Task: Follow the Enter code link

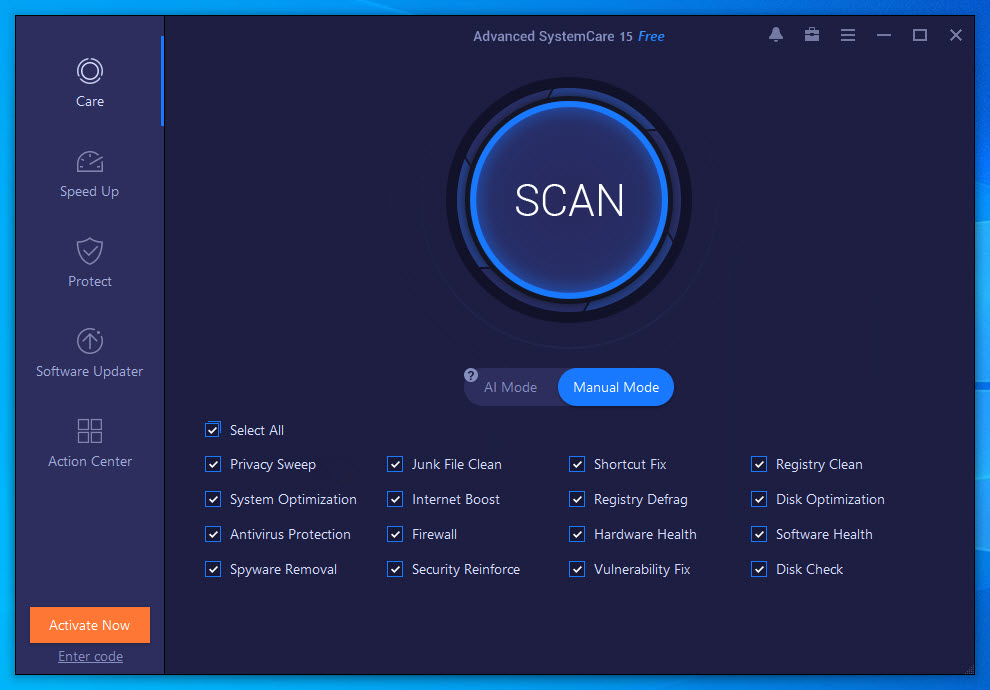Action: click(x=90, y=657)
